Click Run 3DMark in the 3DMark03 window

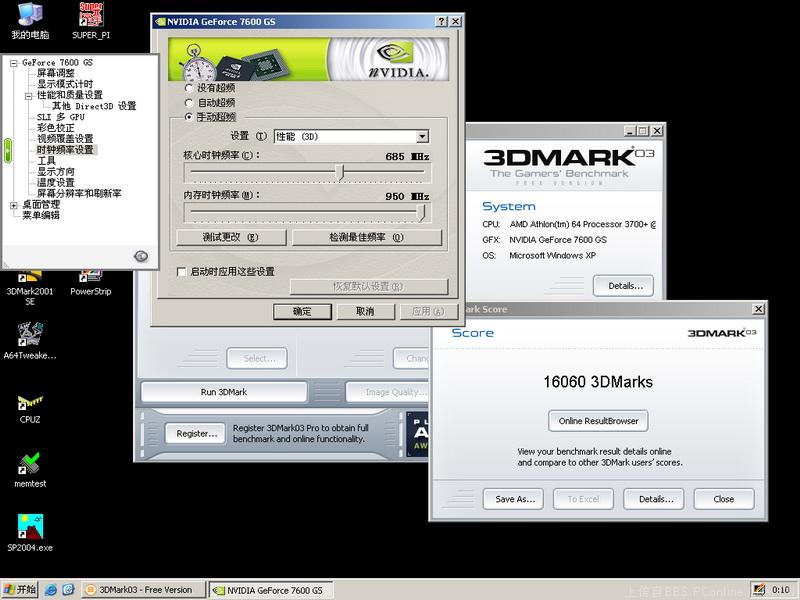(x=224, y=392)
